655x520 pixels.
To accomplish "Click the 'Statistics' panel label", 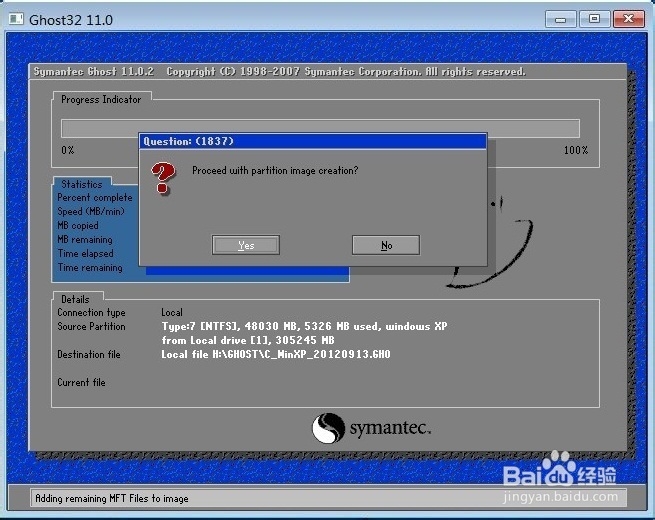I will (81, 184).
